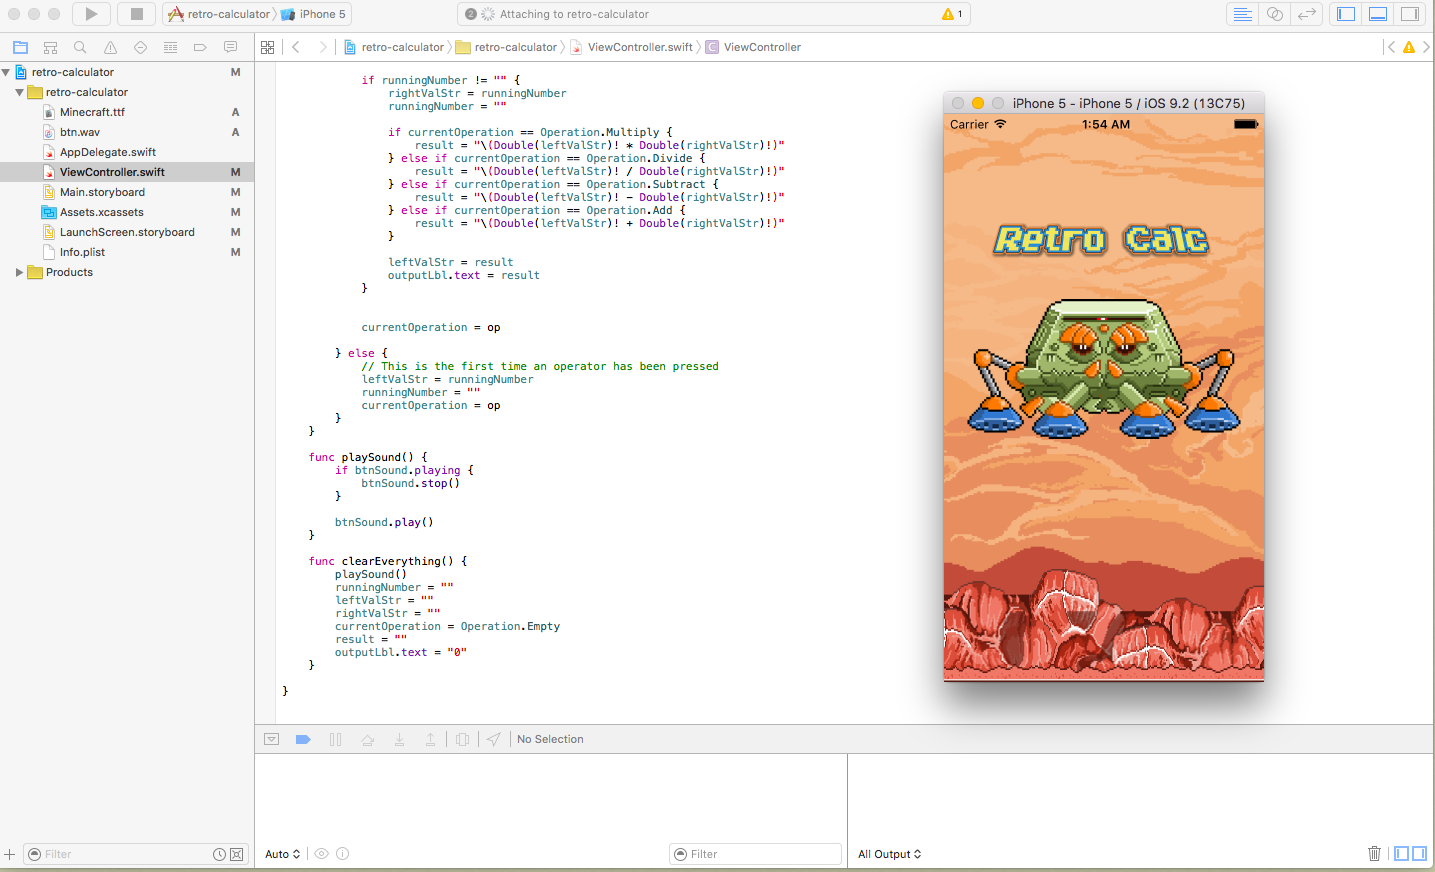
Task: Open the Simulate Location menu
Action: click(x=494, y=739)
